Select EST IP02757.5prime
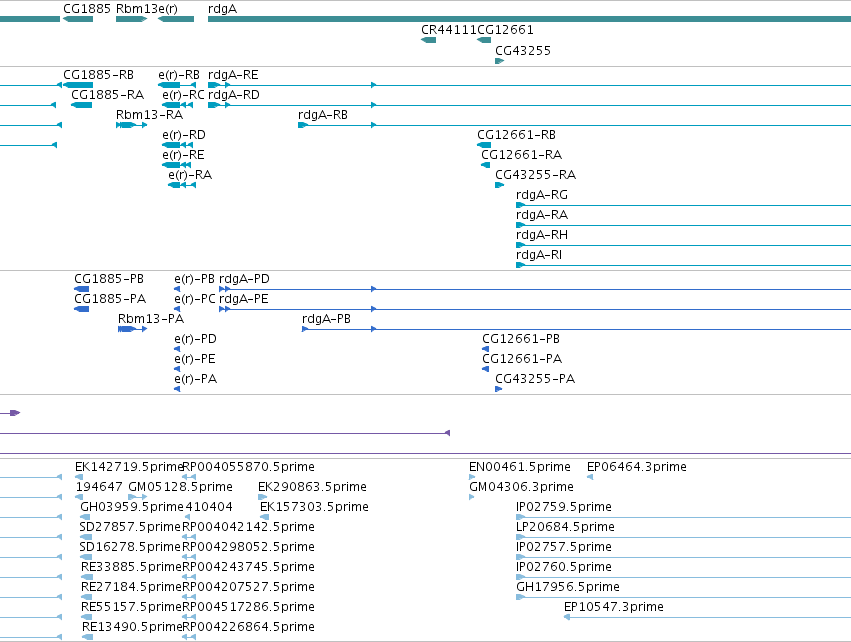This screenshot has height=642, width=851. click(x=564, y=547)
